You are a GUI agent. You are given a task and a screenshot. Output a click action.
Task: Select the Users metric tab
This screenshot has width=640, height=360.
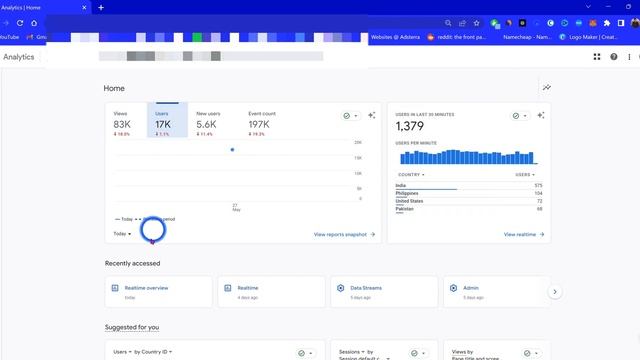[x=167, y=120]
